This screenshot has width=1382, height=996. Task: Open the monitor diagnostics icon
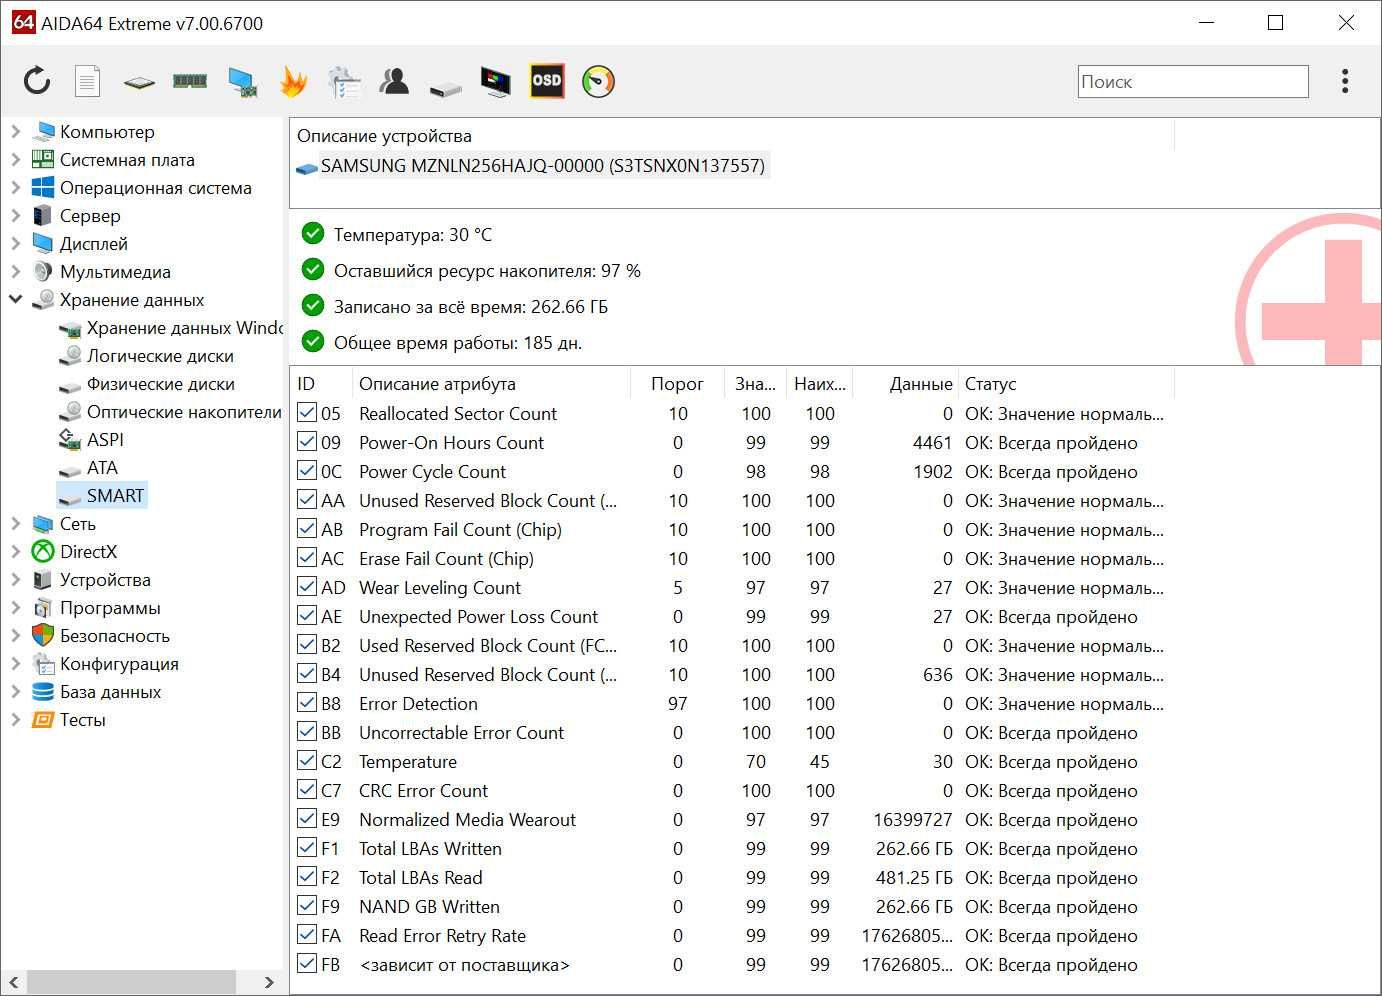pos(495,81)
